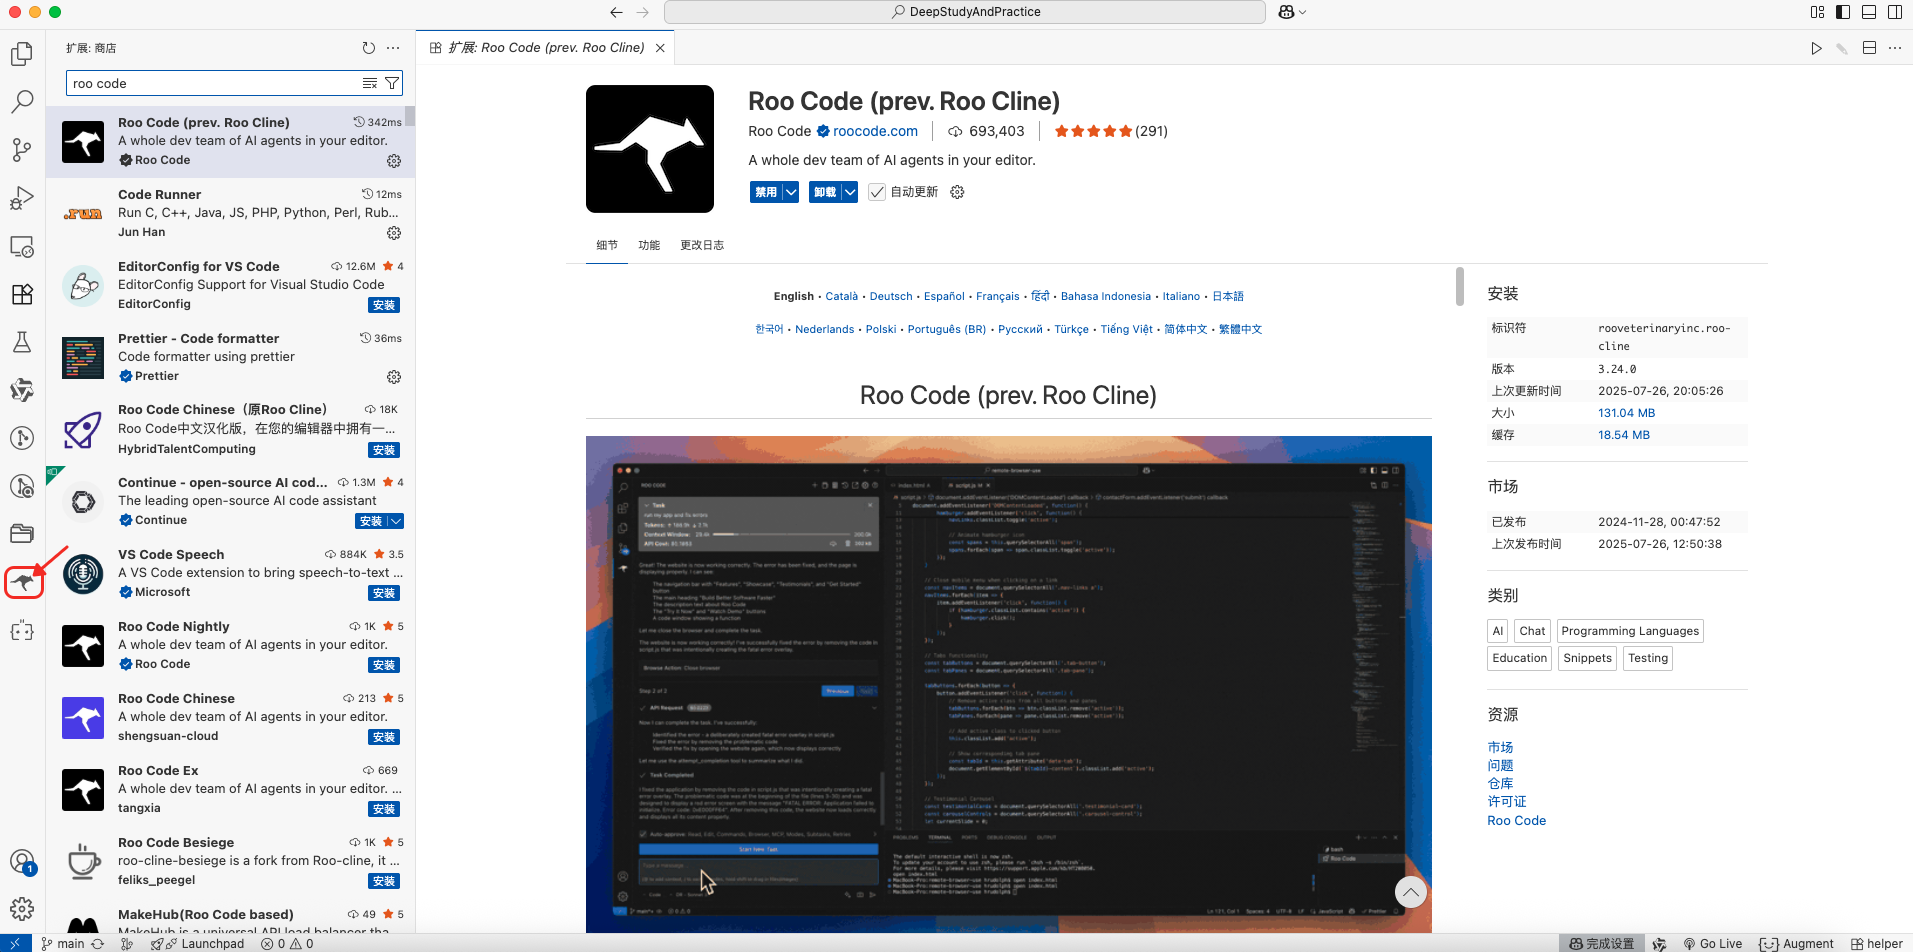Customize layout icon in title bar

[x=1817, y=12]
